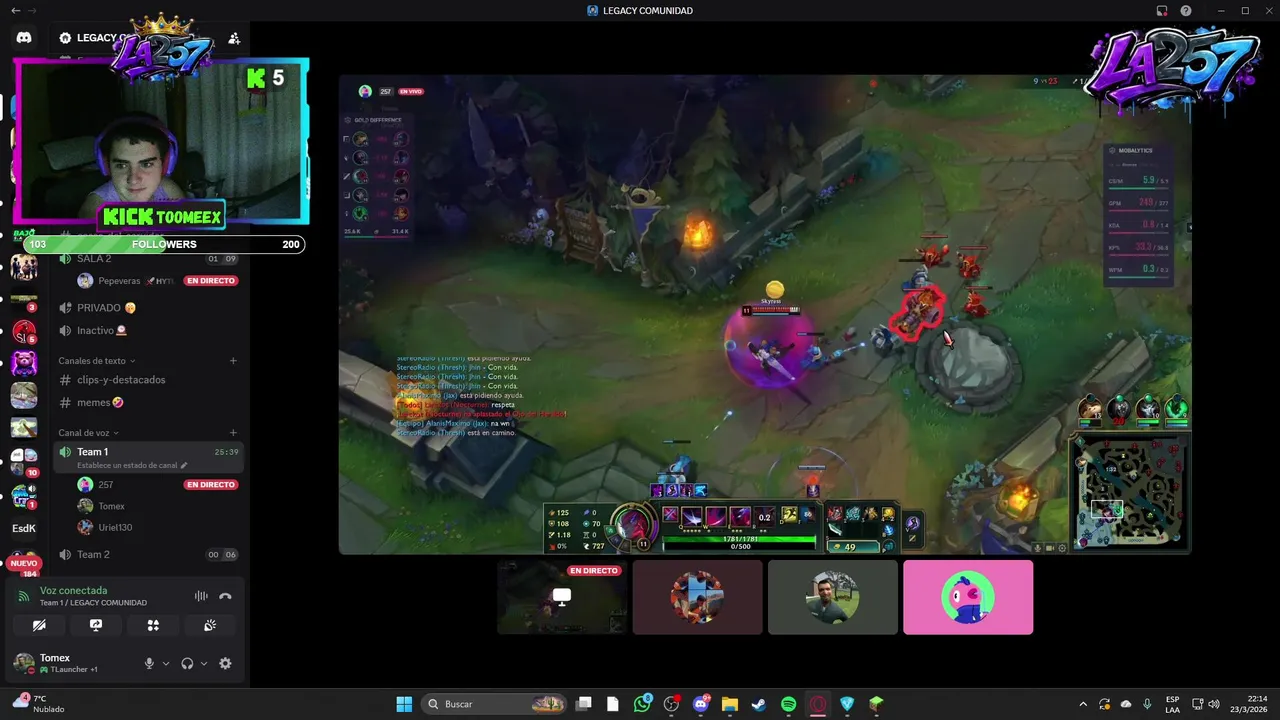Create a channel in Canal de voz
This screenshot has height=720, width=1280.
click(x=233, y=433)
